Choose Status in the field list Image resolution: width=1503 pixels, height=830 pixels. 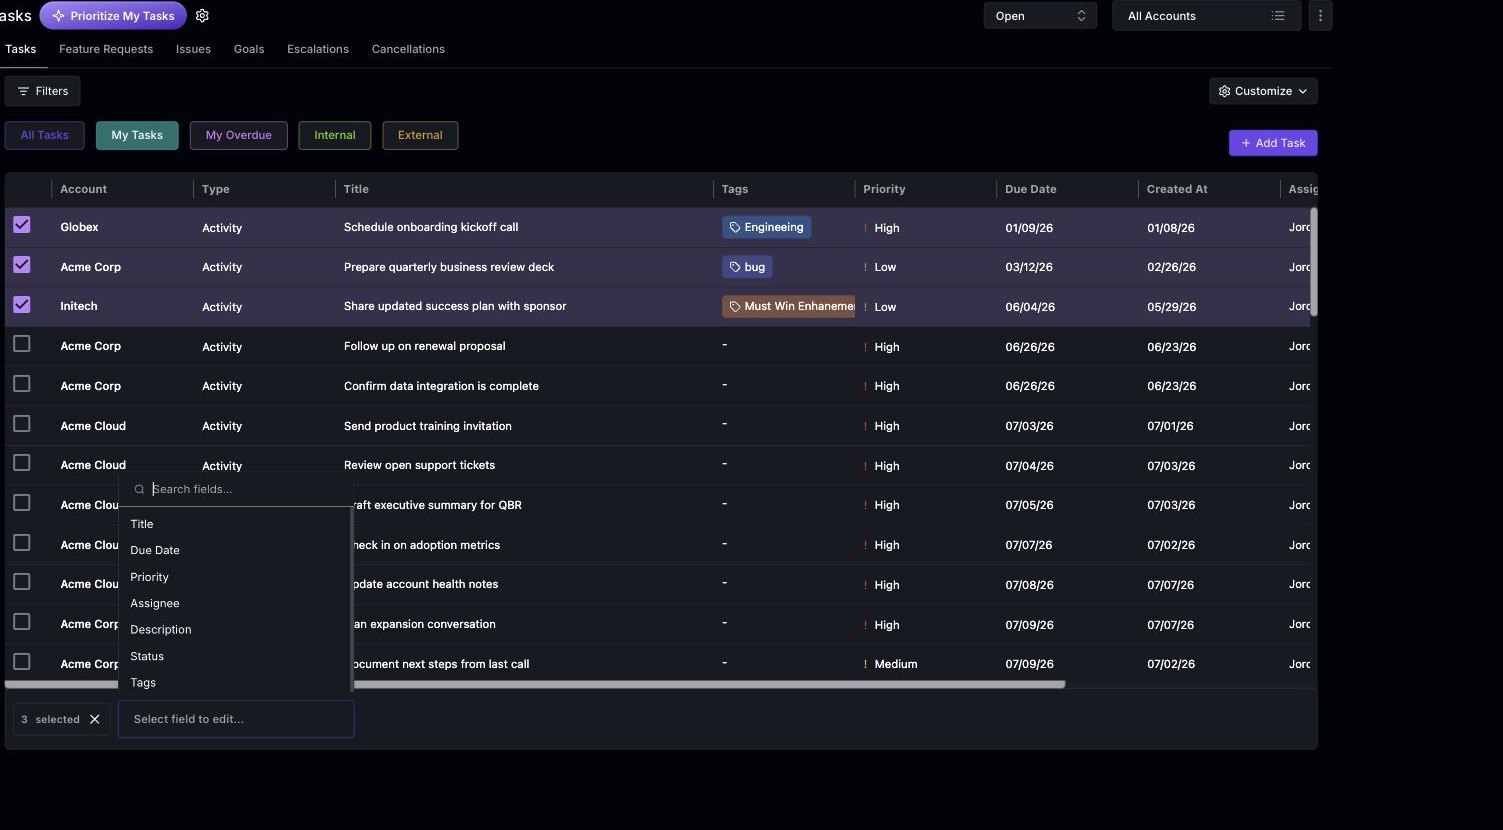click(235, 656)
